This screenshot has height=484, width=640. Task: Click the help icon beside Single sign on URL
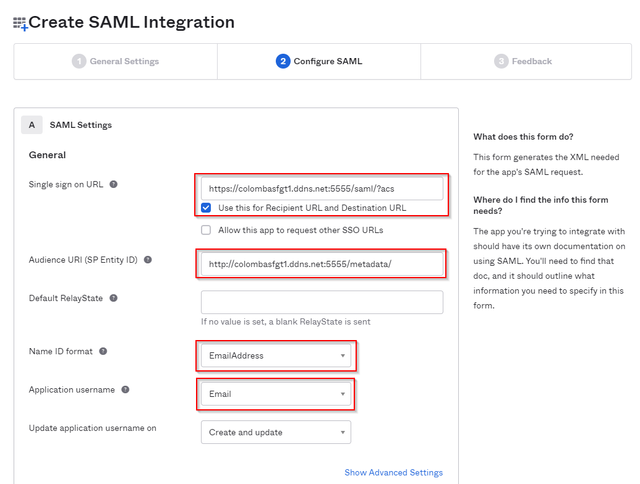click(113, 185)
